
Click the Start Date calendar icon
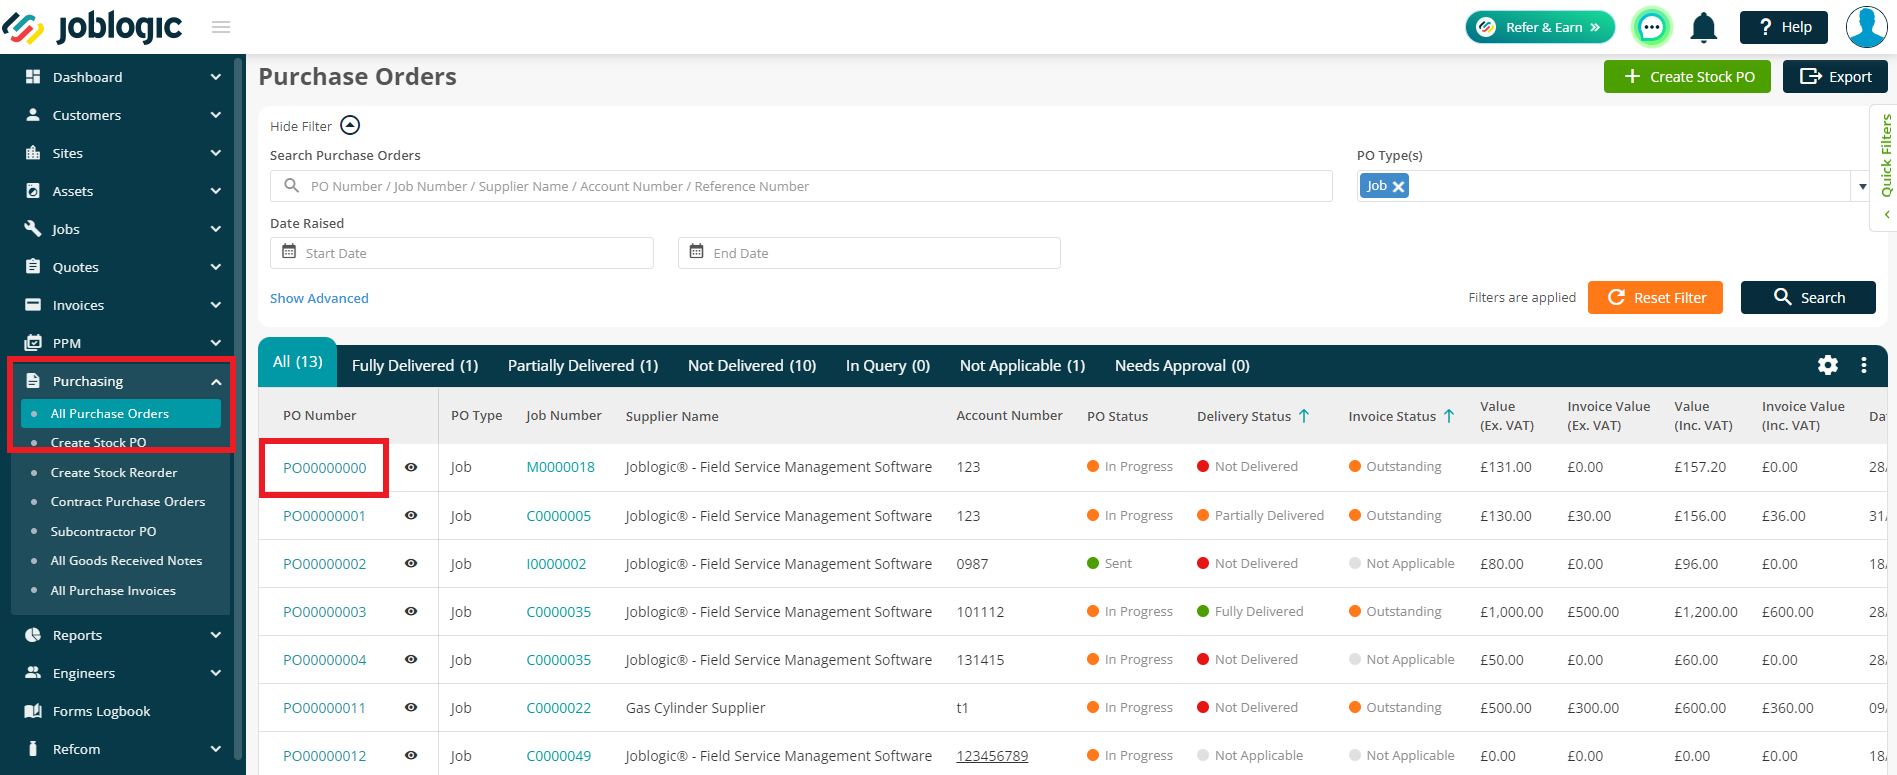click(x=289, y=252)
